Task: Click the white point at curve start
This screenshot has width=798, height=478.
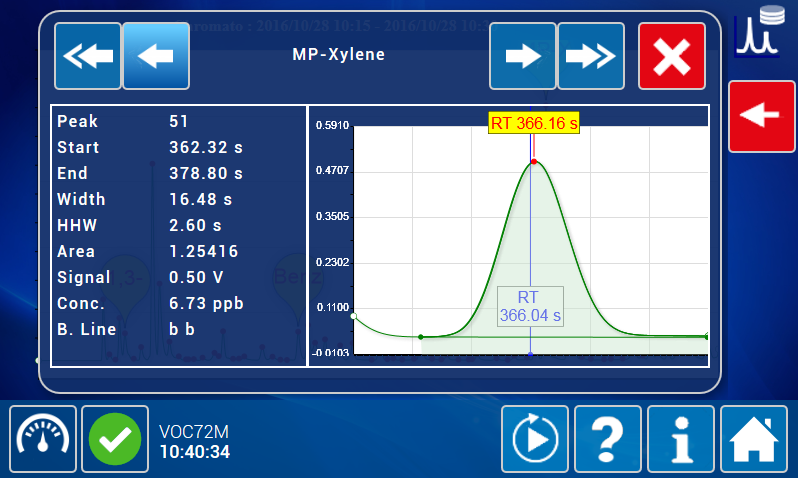Action: 354,316
